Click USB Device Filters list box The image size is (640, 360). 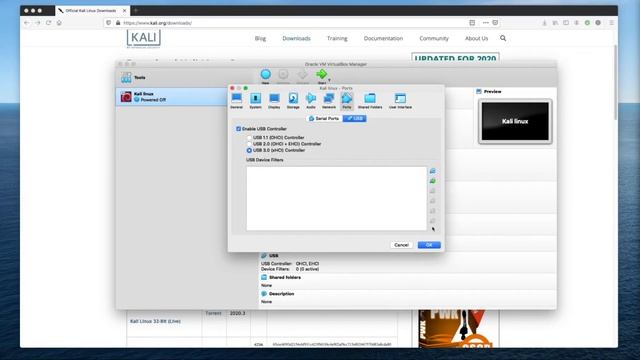(x=336, y=198)
